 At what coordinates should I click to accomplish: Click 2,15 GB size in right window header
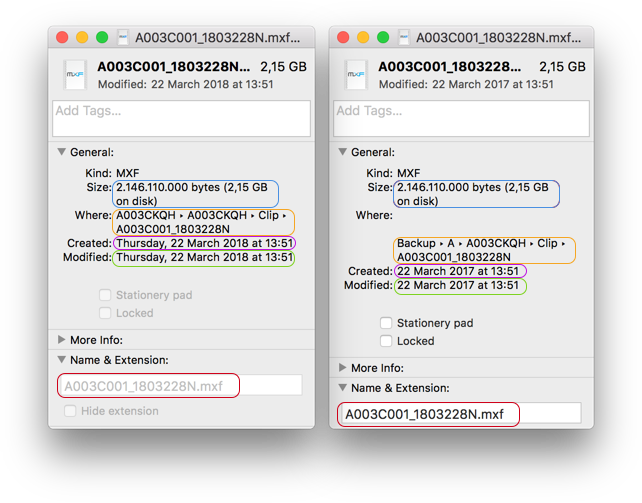pos(563,67)
